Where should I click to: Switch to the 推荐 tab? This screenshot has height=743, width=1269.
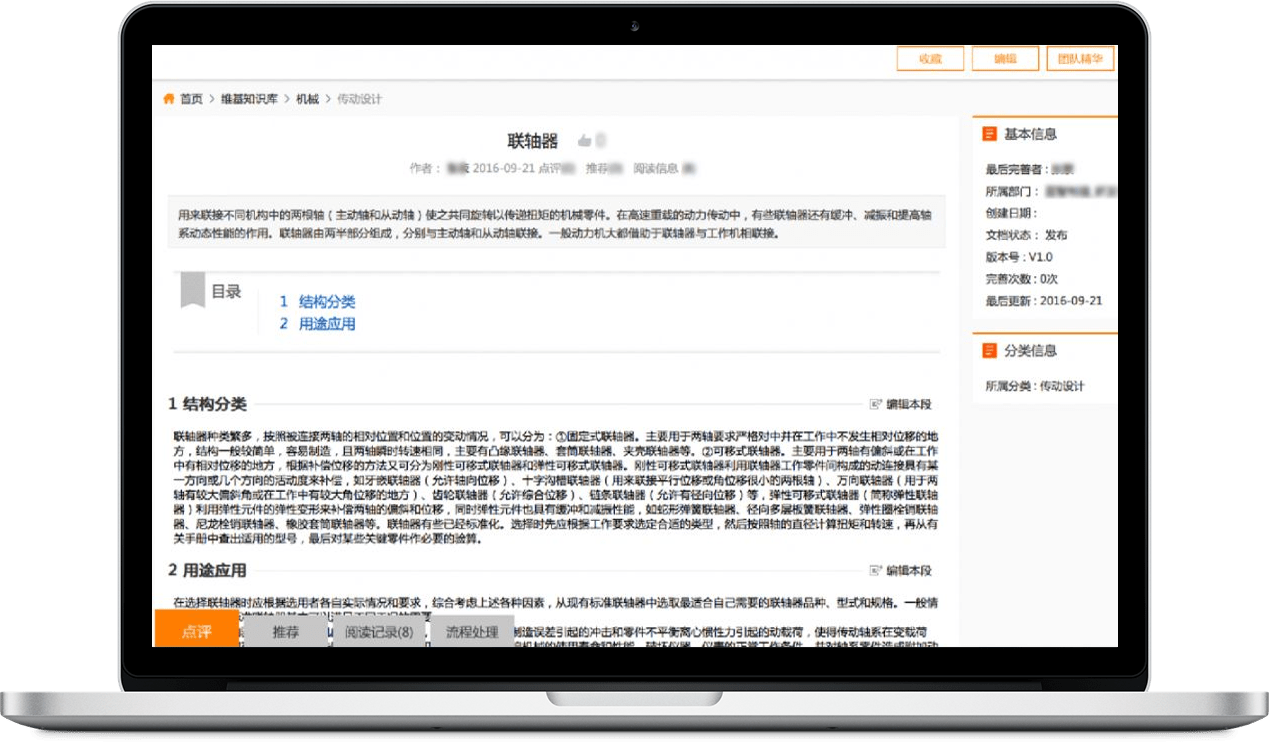click(285, 632)
